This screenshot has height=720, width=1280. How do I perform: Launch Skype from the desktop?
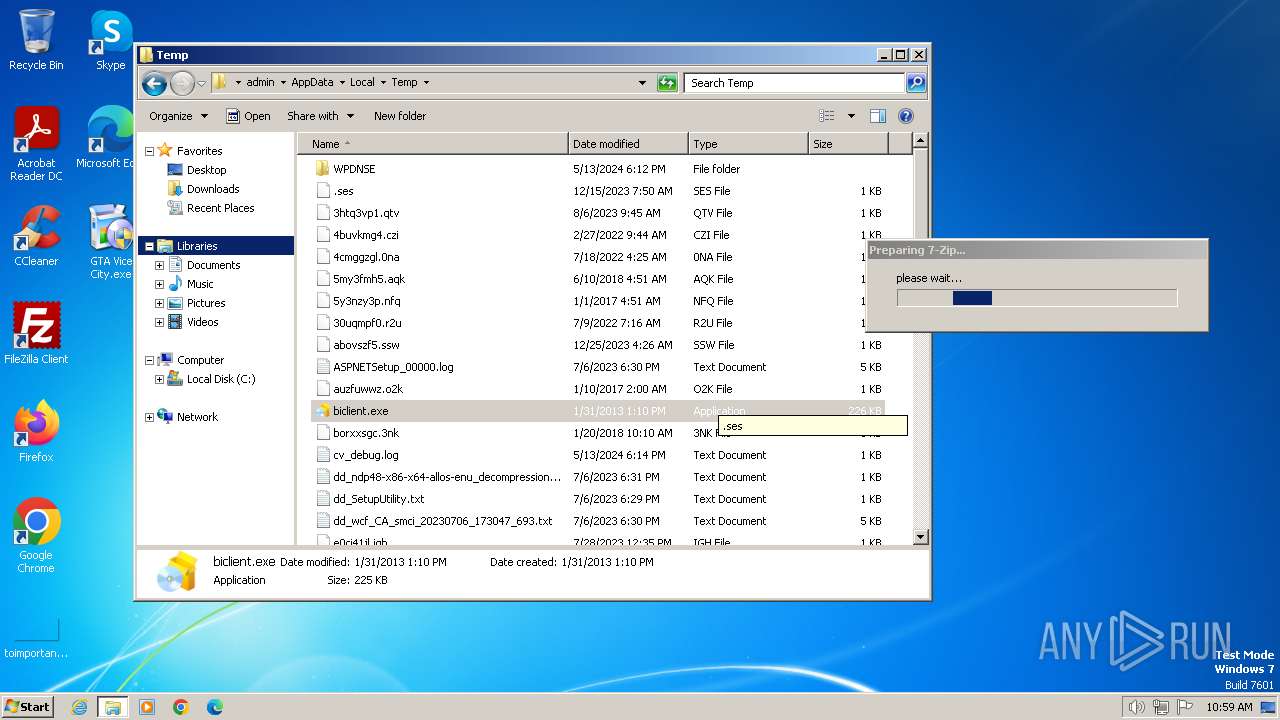111,40
